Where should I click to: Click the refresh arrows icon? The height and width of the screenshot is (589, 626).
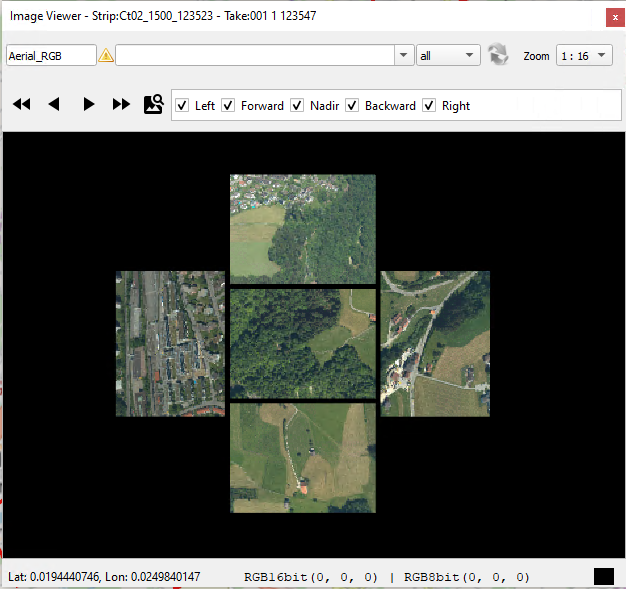[x=498, y=55]
